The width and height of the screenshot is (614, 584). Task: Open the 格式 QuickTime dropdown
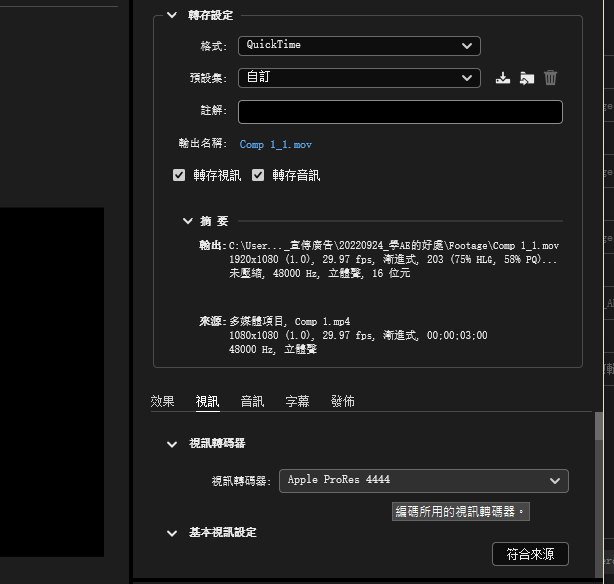click(359, 45)
